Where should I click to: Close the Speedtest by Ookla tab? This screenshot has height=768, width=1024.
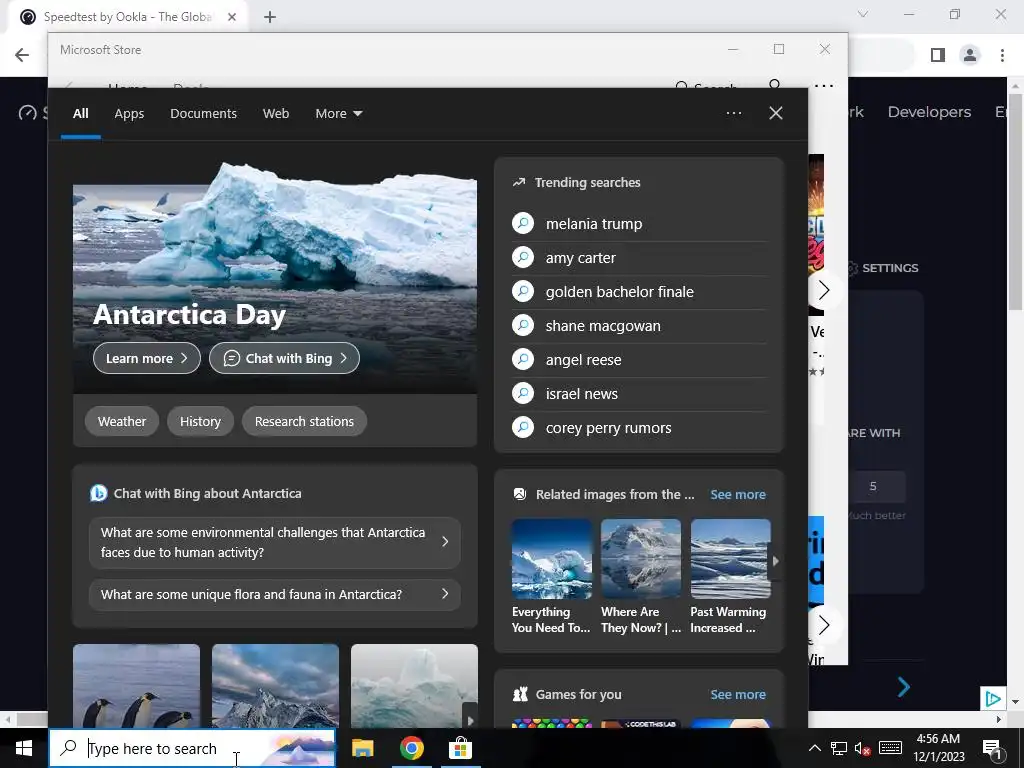click(x=232, y=17)
